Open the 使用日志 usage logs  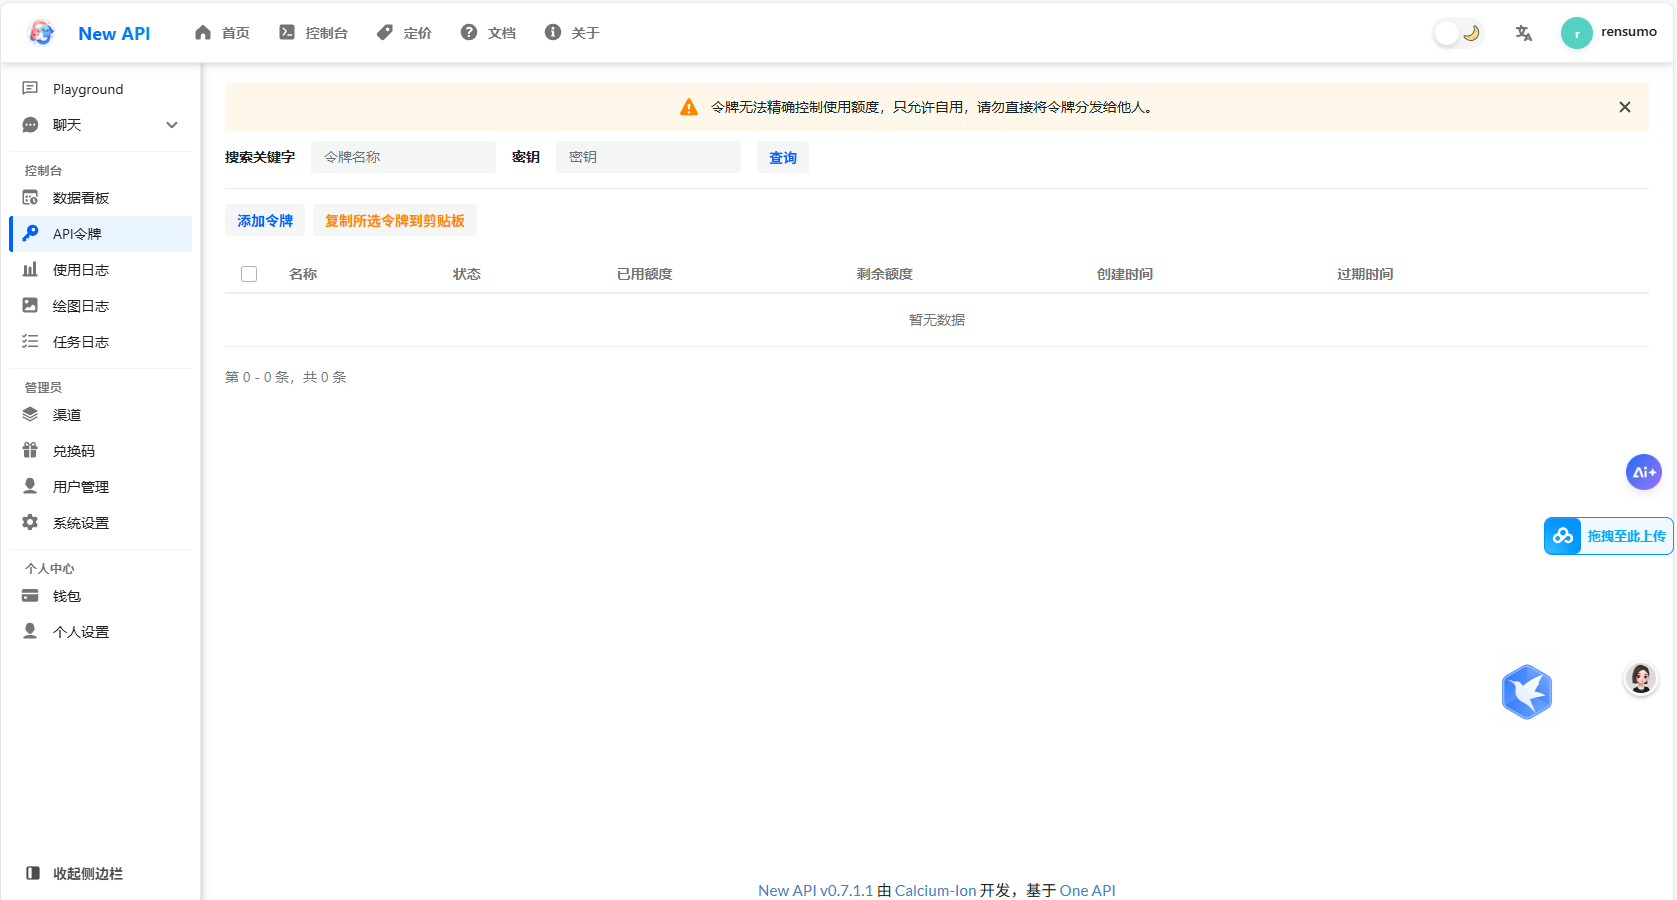coord(80,269)
